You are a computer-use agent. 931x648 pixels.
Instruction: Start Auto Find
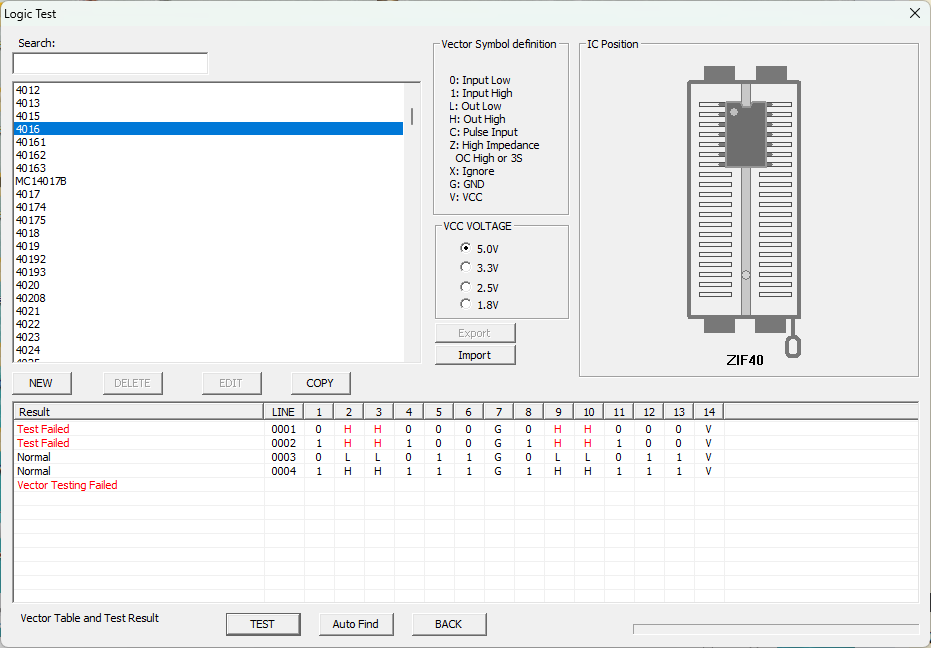[355, 624]
